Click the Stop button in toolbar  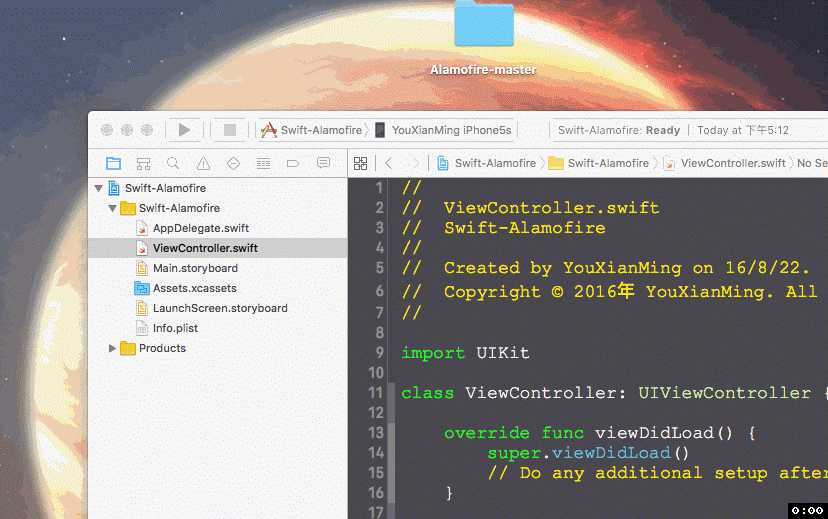pos(230,130)
